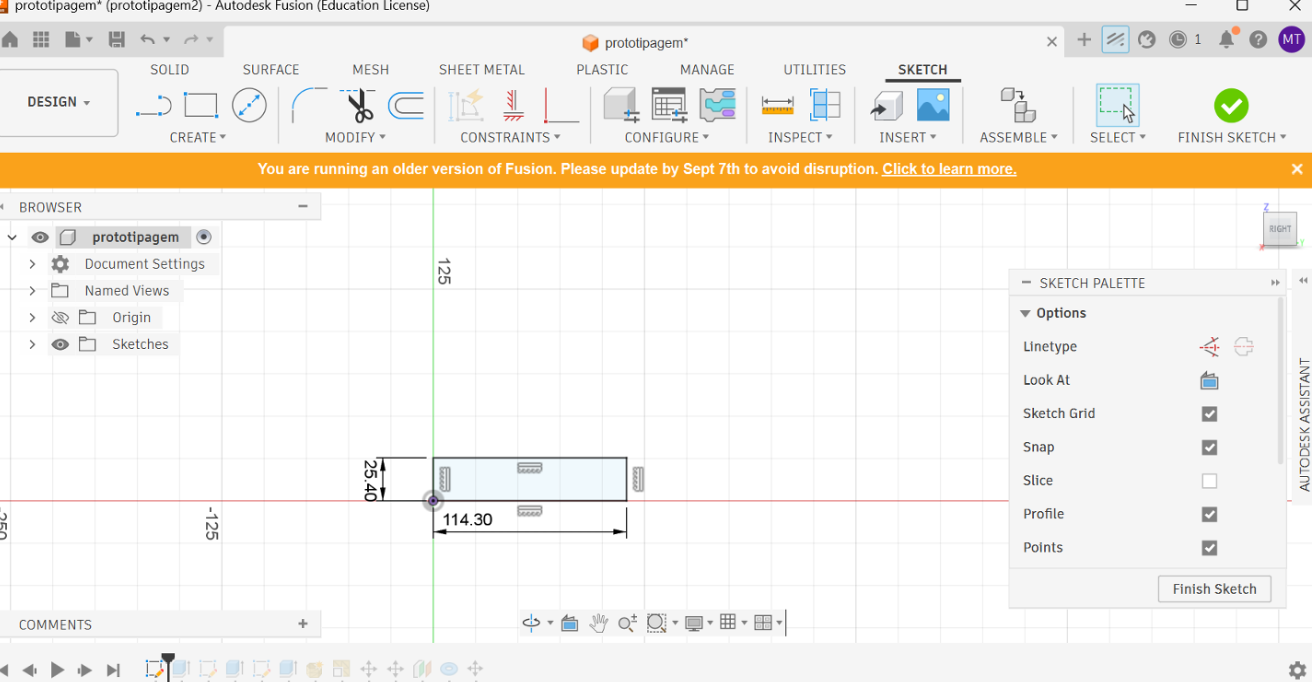Toggle the Profile checkbox
1312x682 pixels.
1209,514
